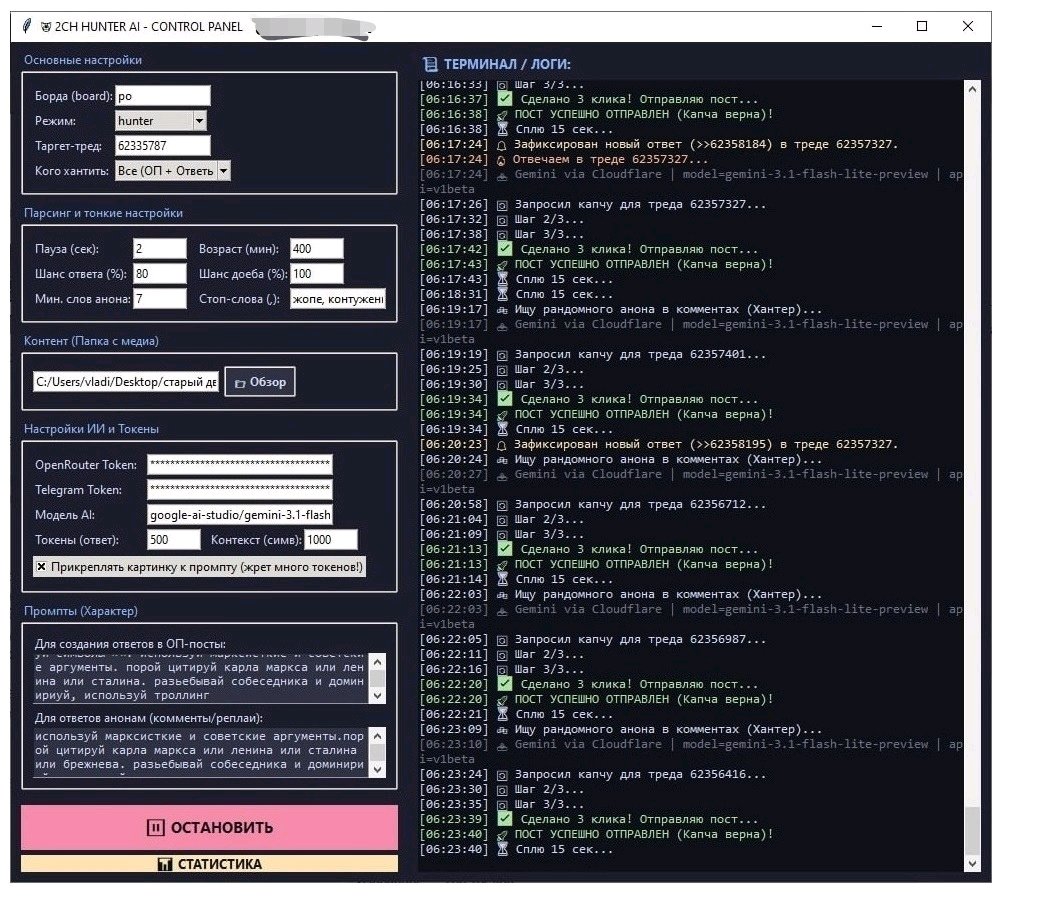The width and height of the screenshot is (1060, 922).
Task: Click down arrow of анонам prompt scrollbar
Action: 377,769
